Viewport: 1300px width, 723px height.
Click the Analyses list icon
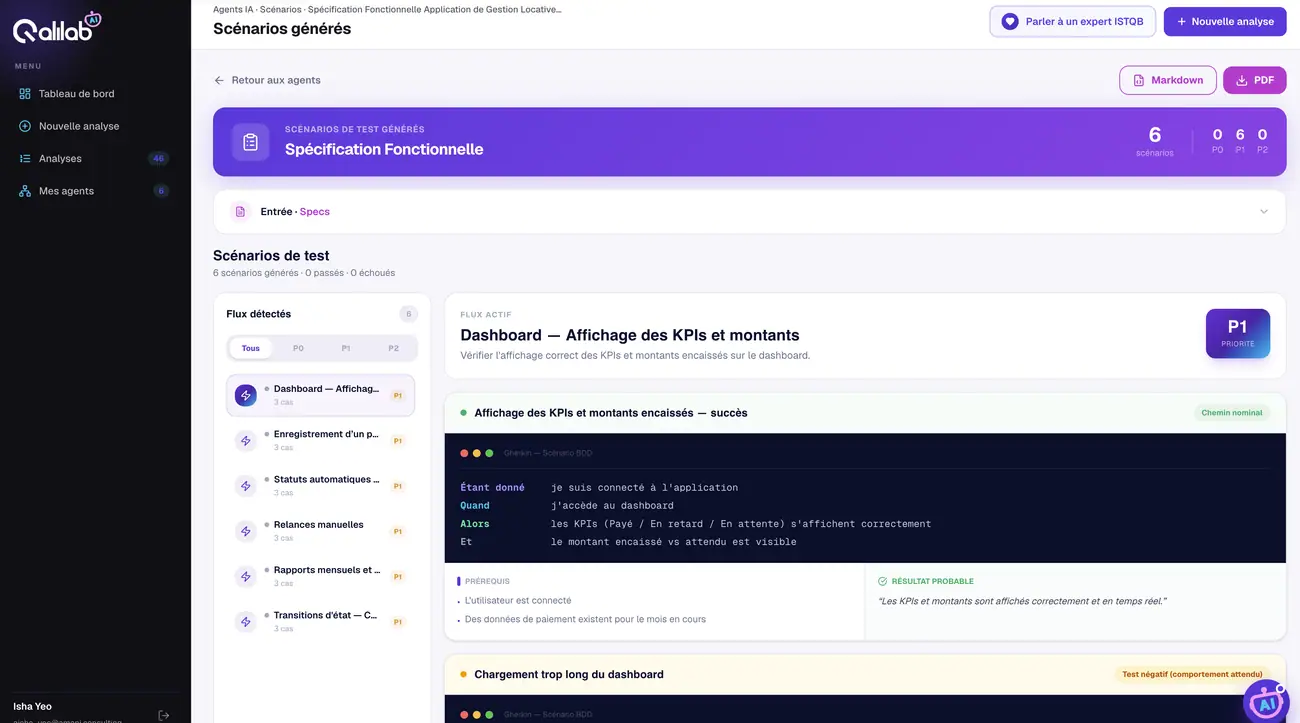pos(25,158)
